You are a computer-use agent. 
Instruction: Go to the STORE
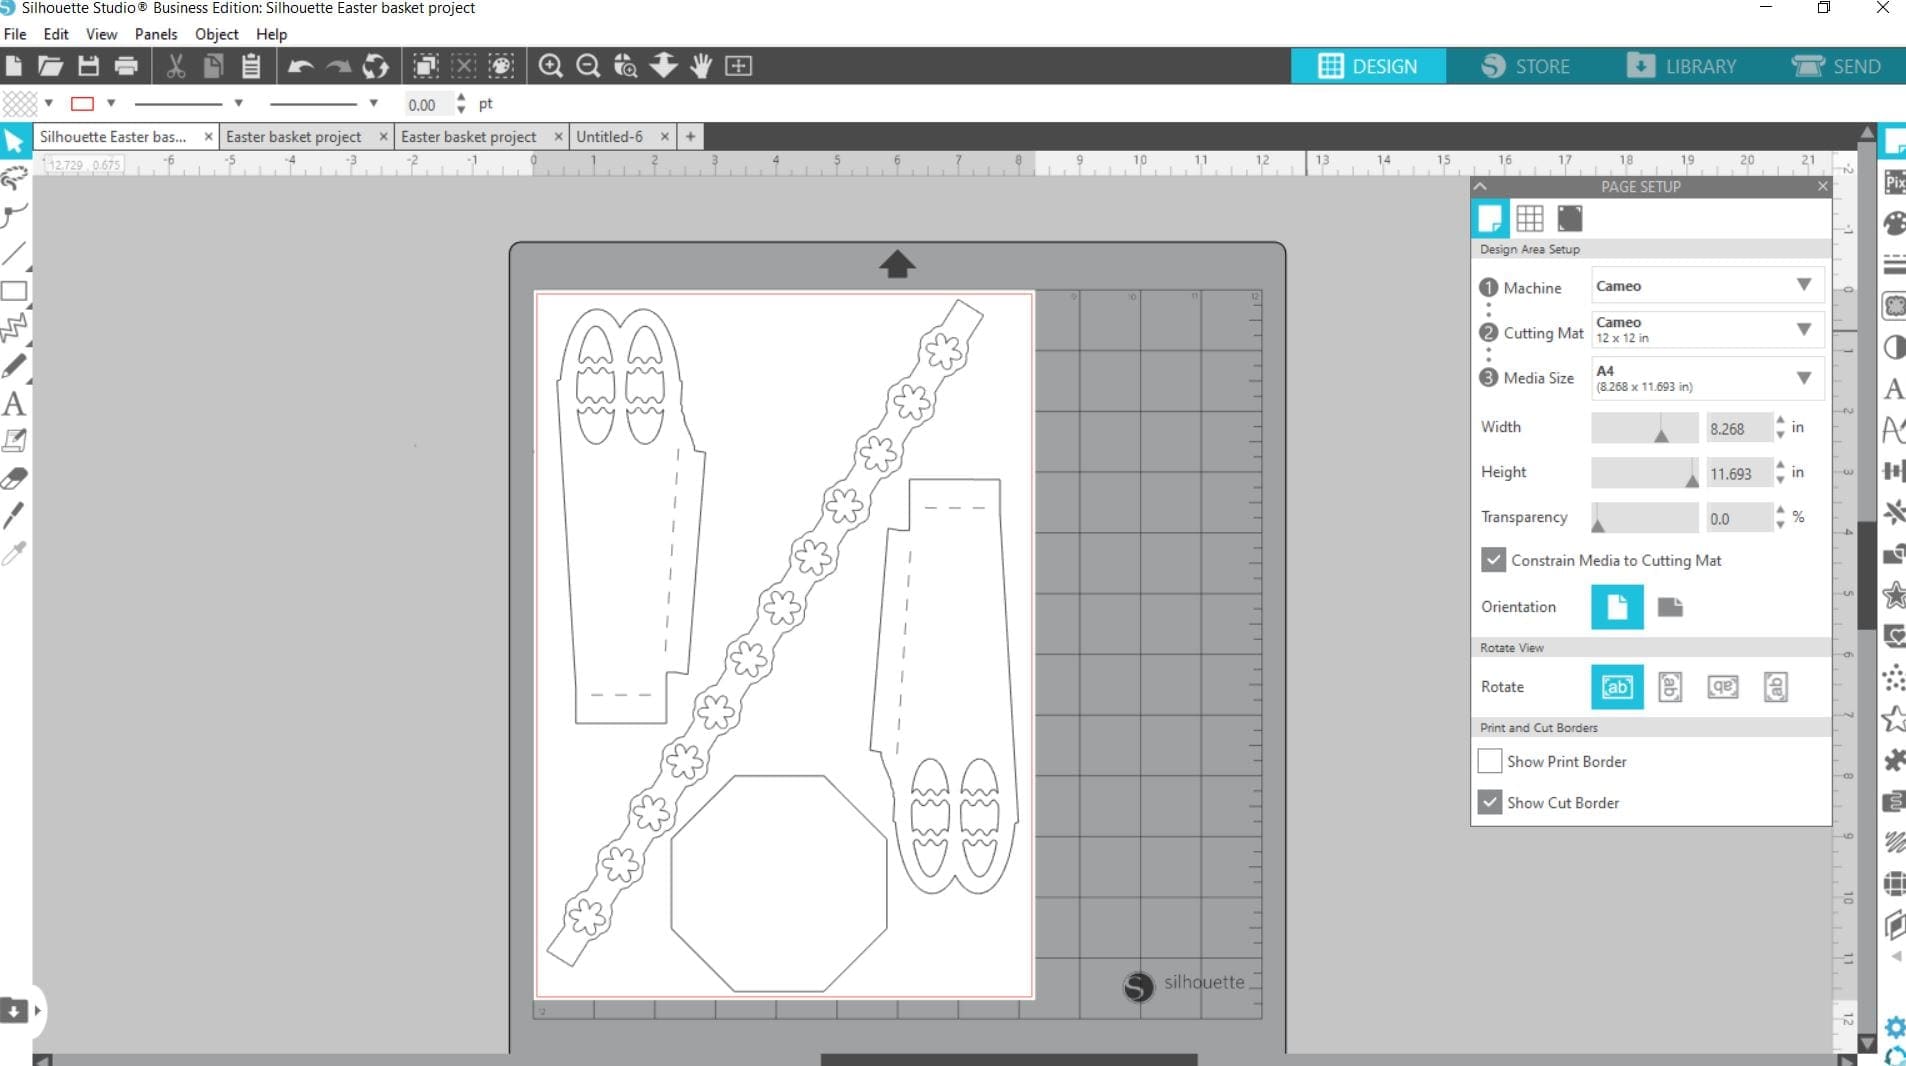tap(1526, 66)
